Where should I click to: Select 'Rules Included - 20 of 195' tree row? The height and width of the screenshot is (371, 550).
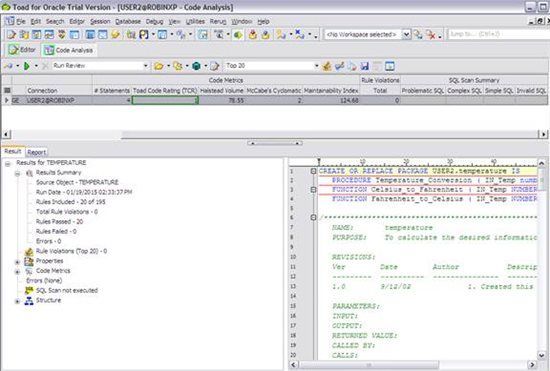click(71, 202)
